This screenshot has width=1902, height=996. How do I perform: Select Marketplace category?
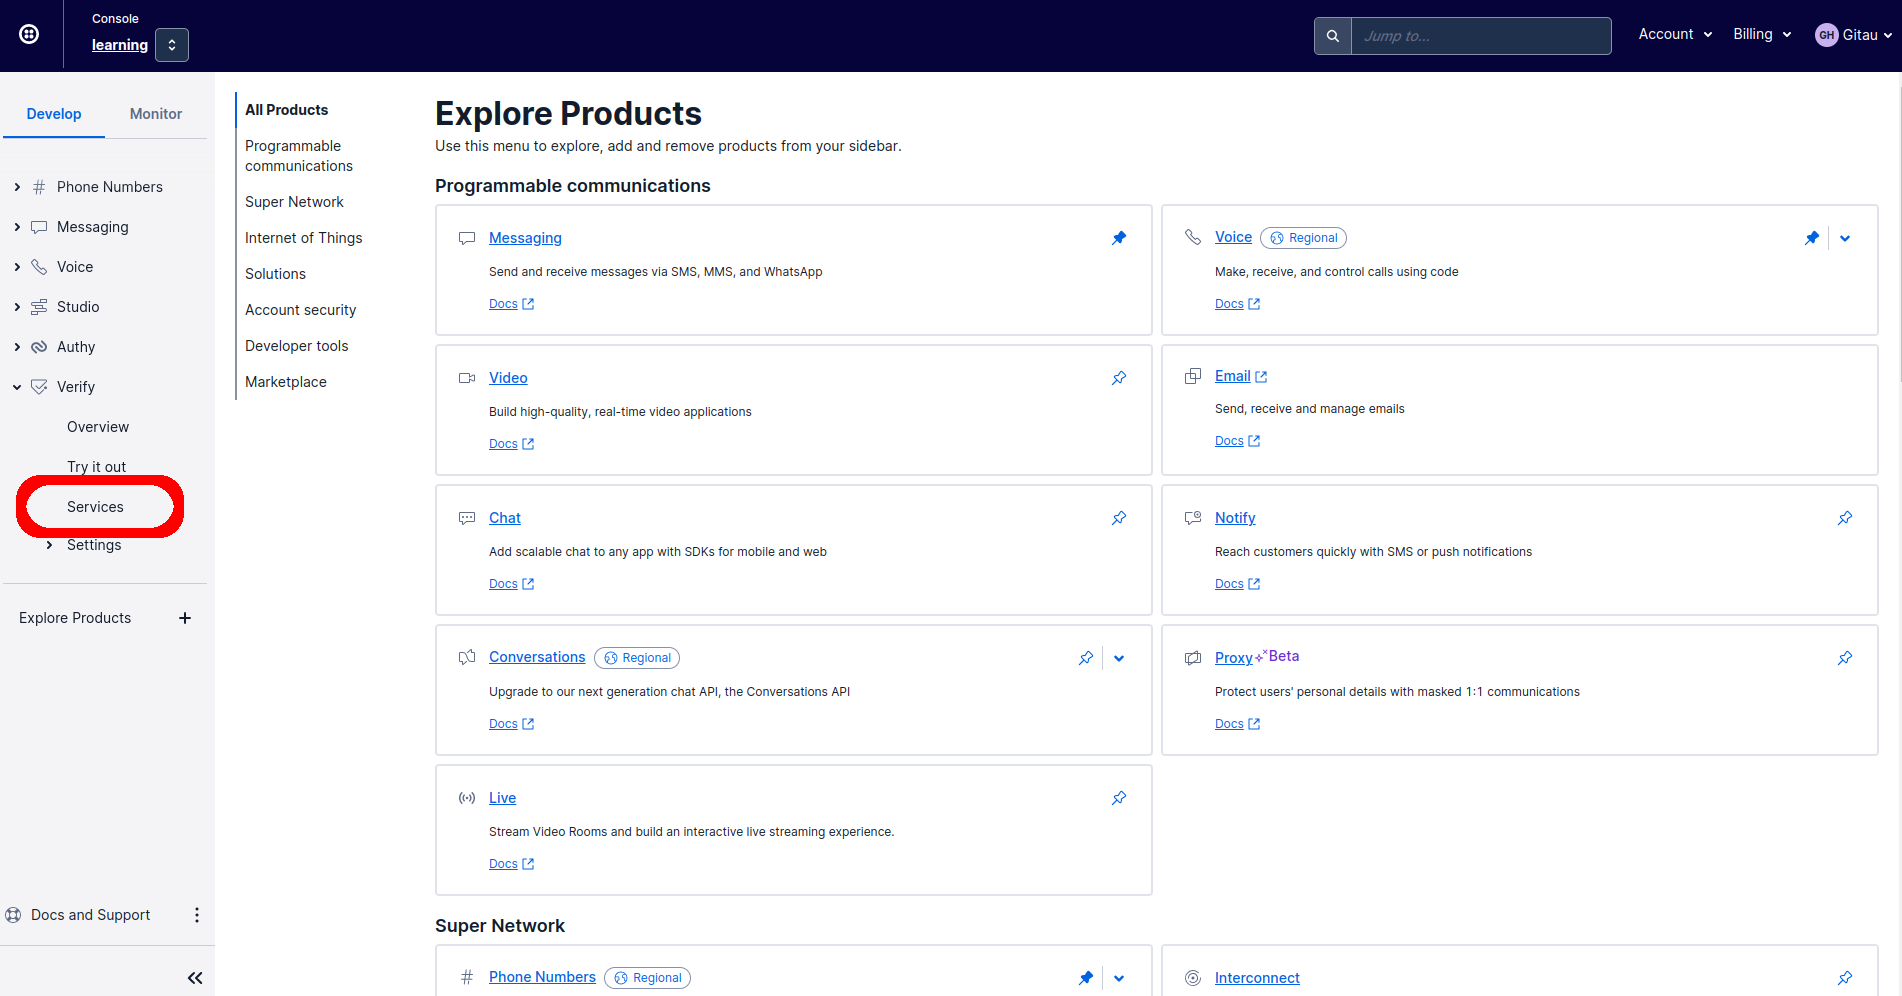[286, 382]
